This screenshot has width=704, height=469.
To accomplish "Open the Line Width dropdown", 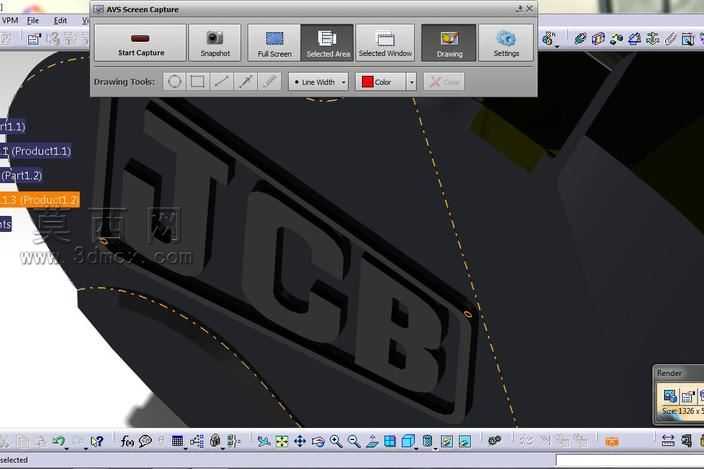I will 318,82.
